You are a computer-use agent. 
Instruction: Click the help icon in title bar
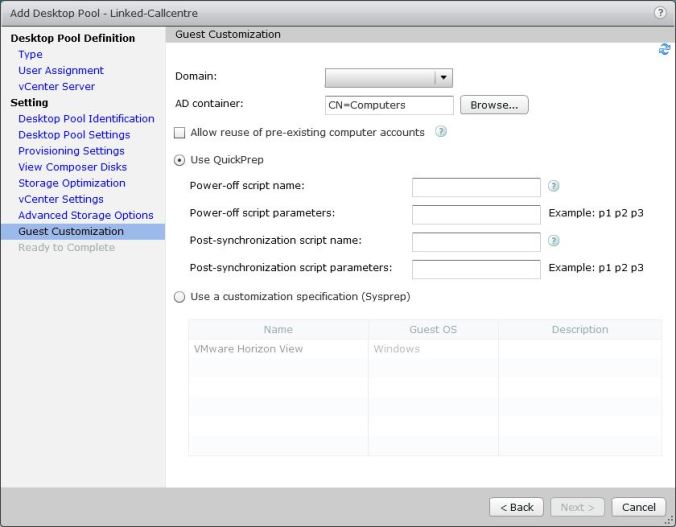660,12
